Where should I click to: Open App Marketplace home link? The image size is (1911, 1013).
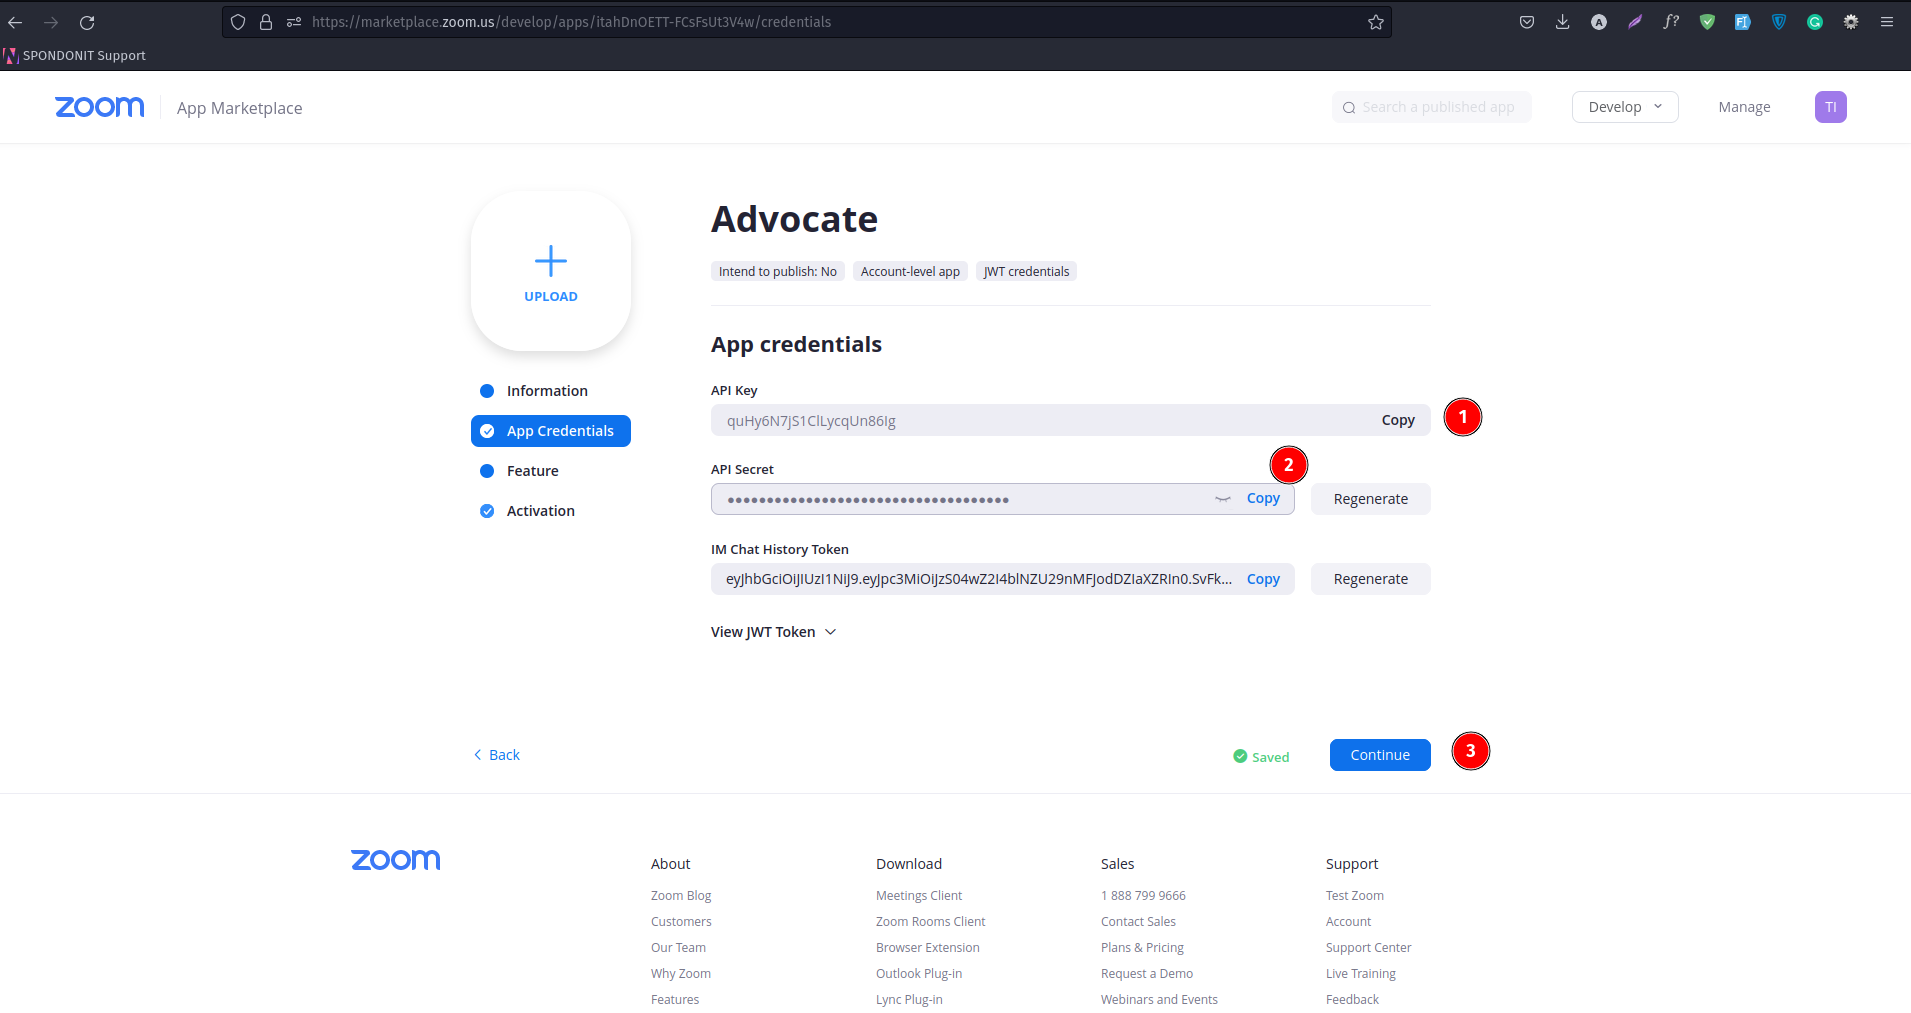tap(239, 108)
